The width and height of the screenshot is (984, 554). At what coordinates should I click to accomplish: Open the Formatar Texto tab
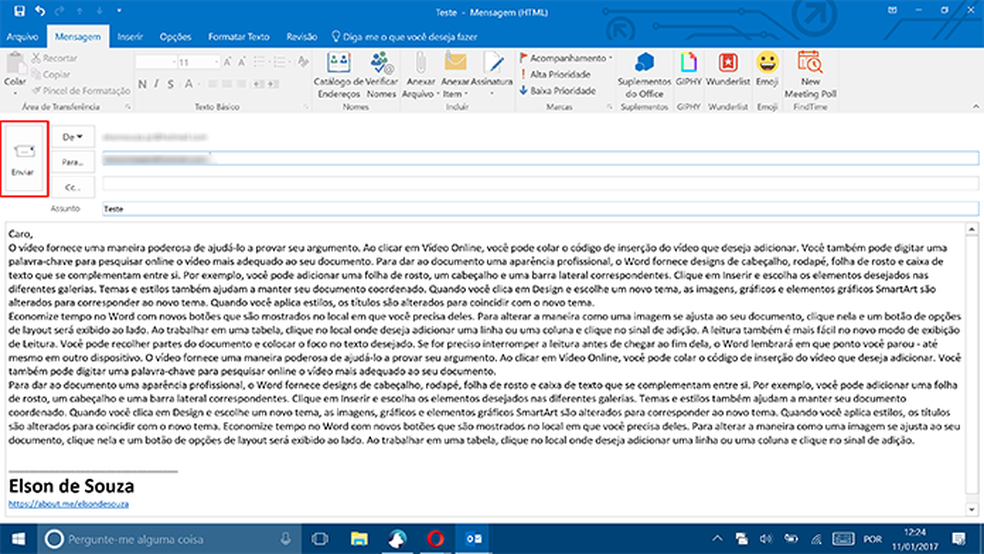point(238,36)
